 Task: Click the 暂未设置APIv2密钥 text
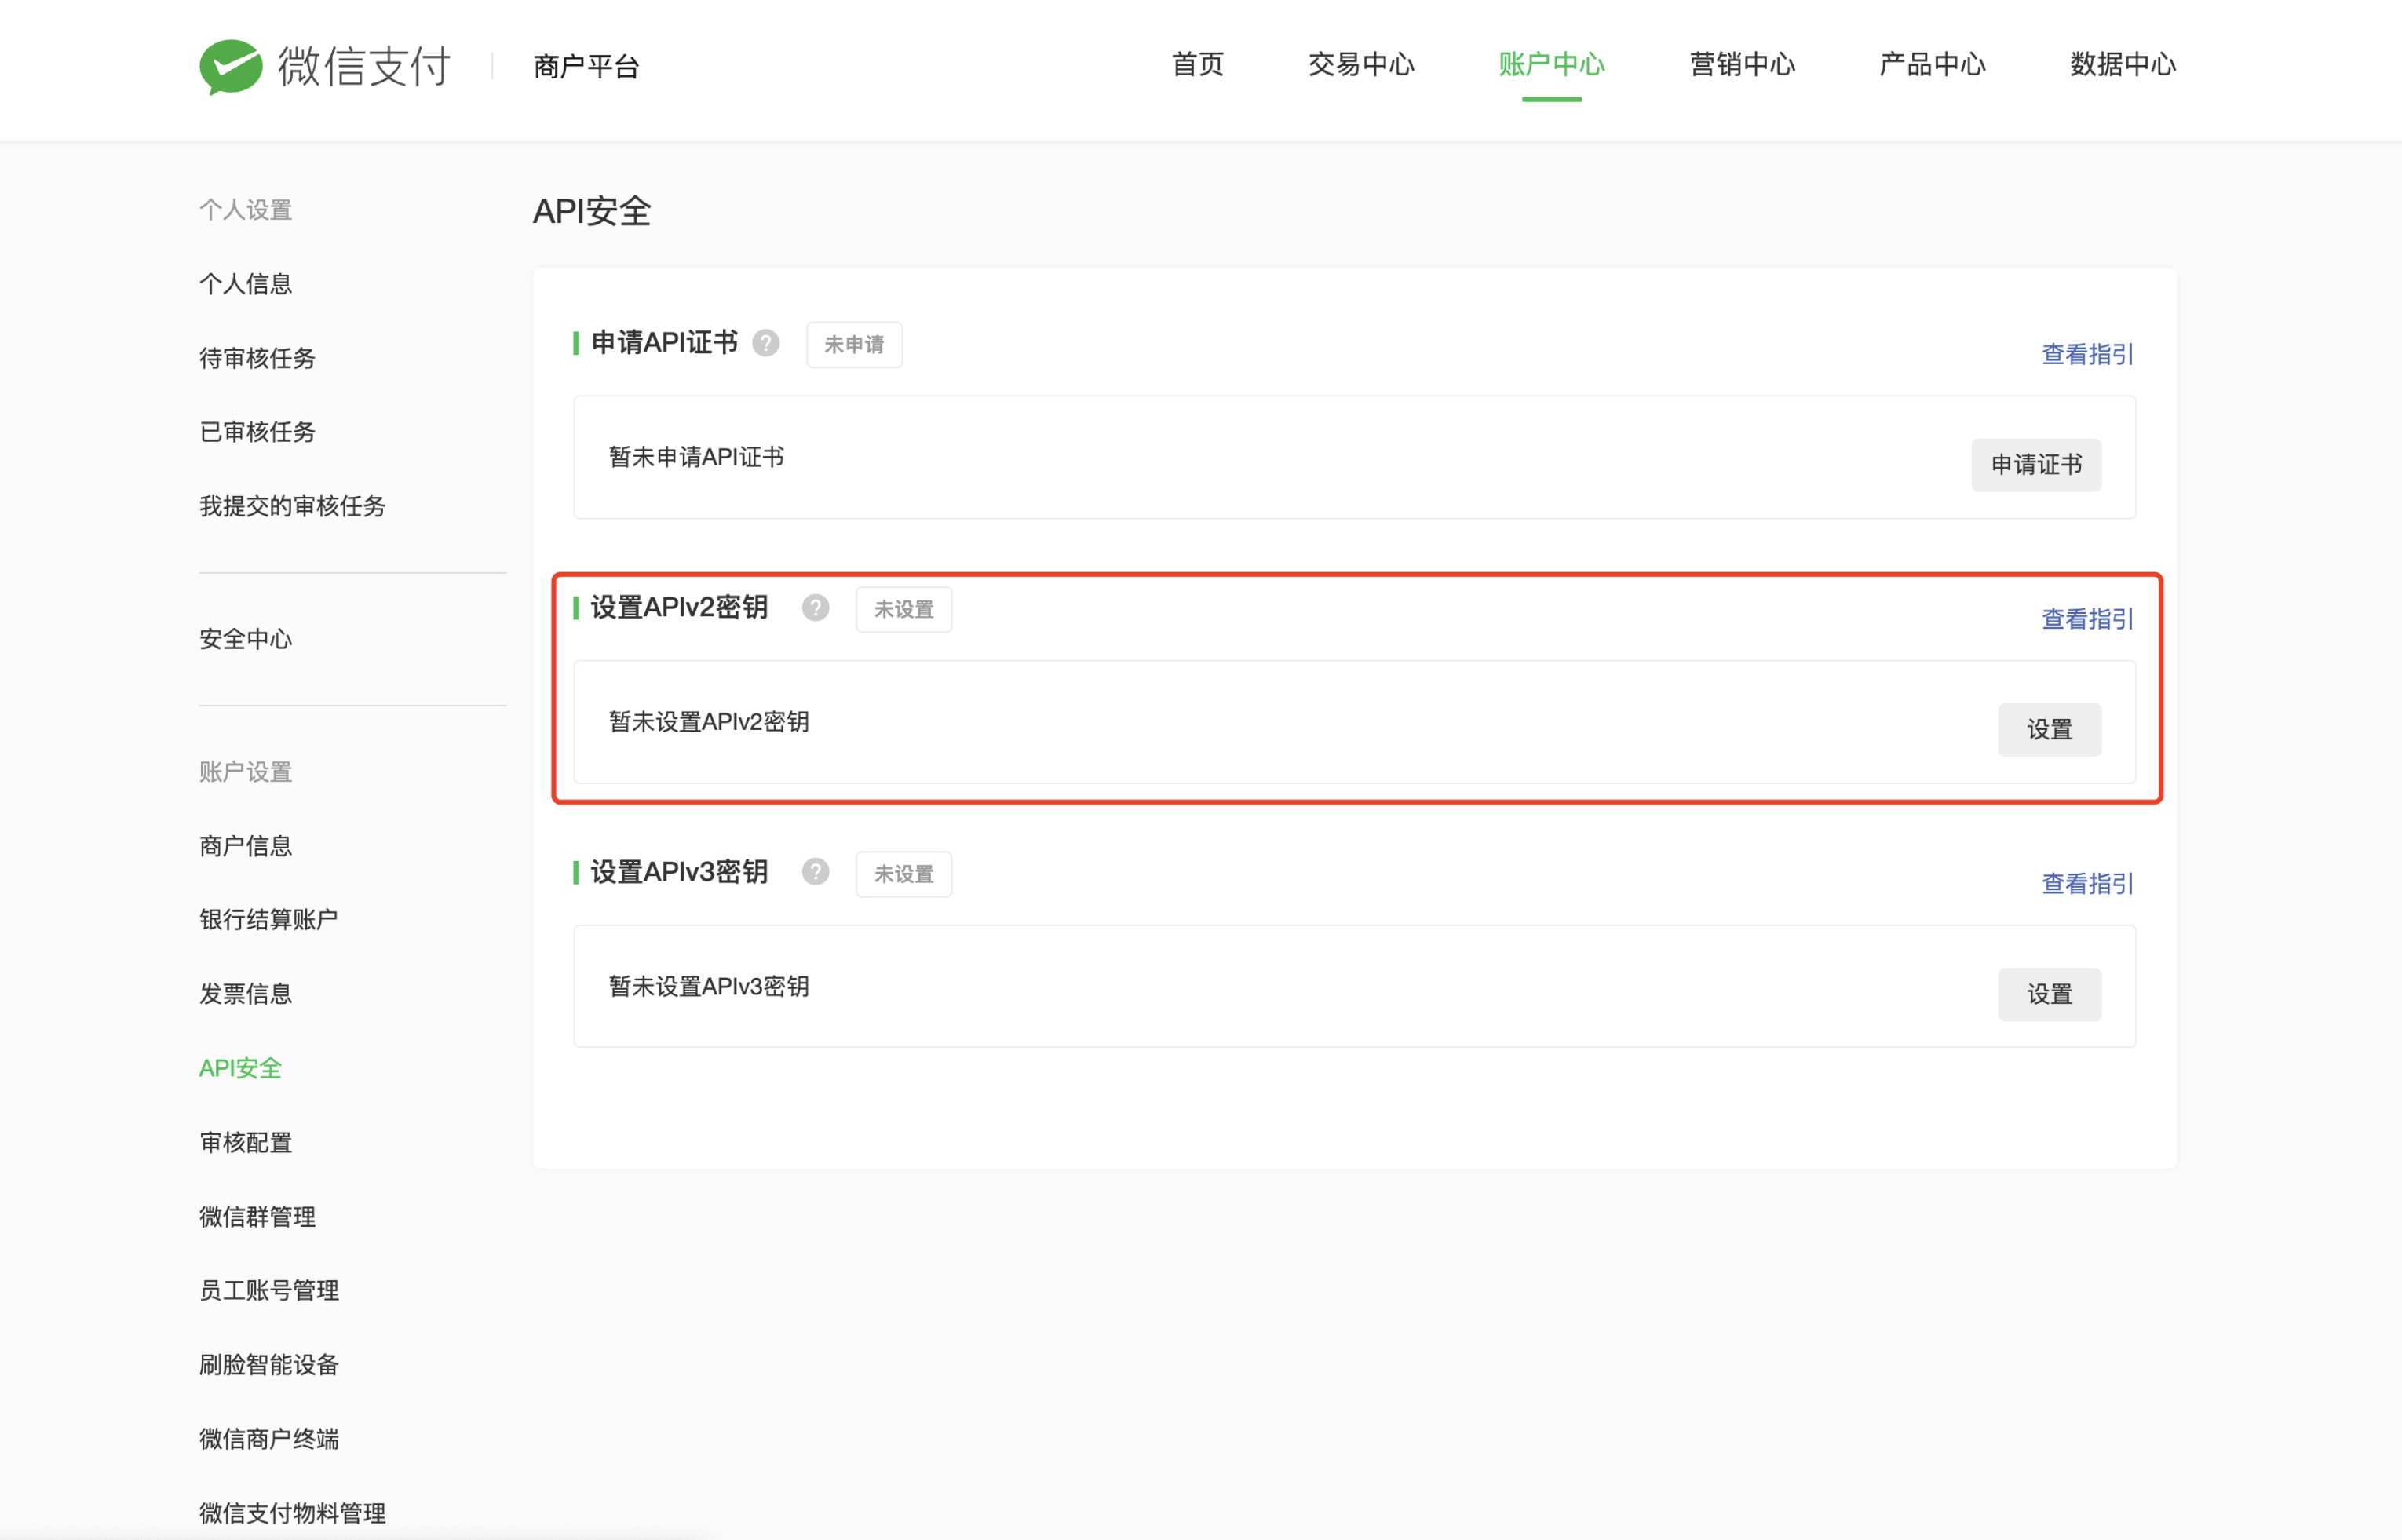[709, 722]
